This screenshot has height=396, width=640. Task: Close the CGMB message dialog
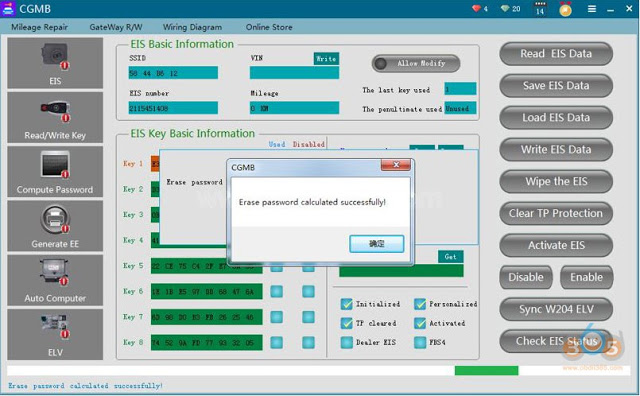tap(396, 165)
